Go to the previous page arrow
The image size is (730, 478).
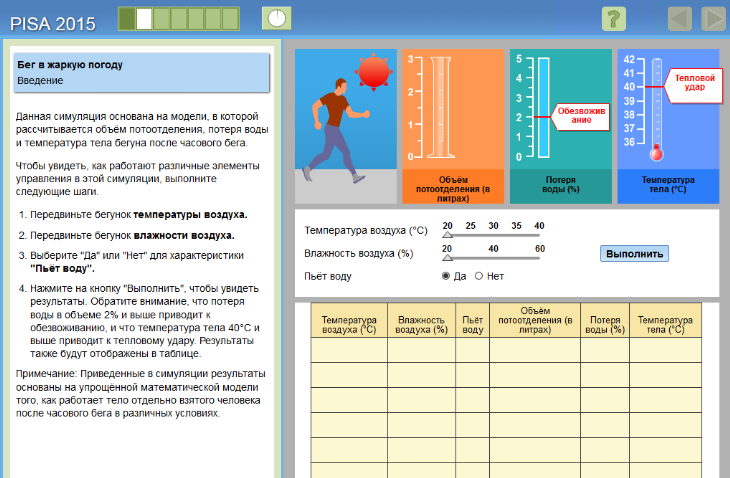pos(680,19)
